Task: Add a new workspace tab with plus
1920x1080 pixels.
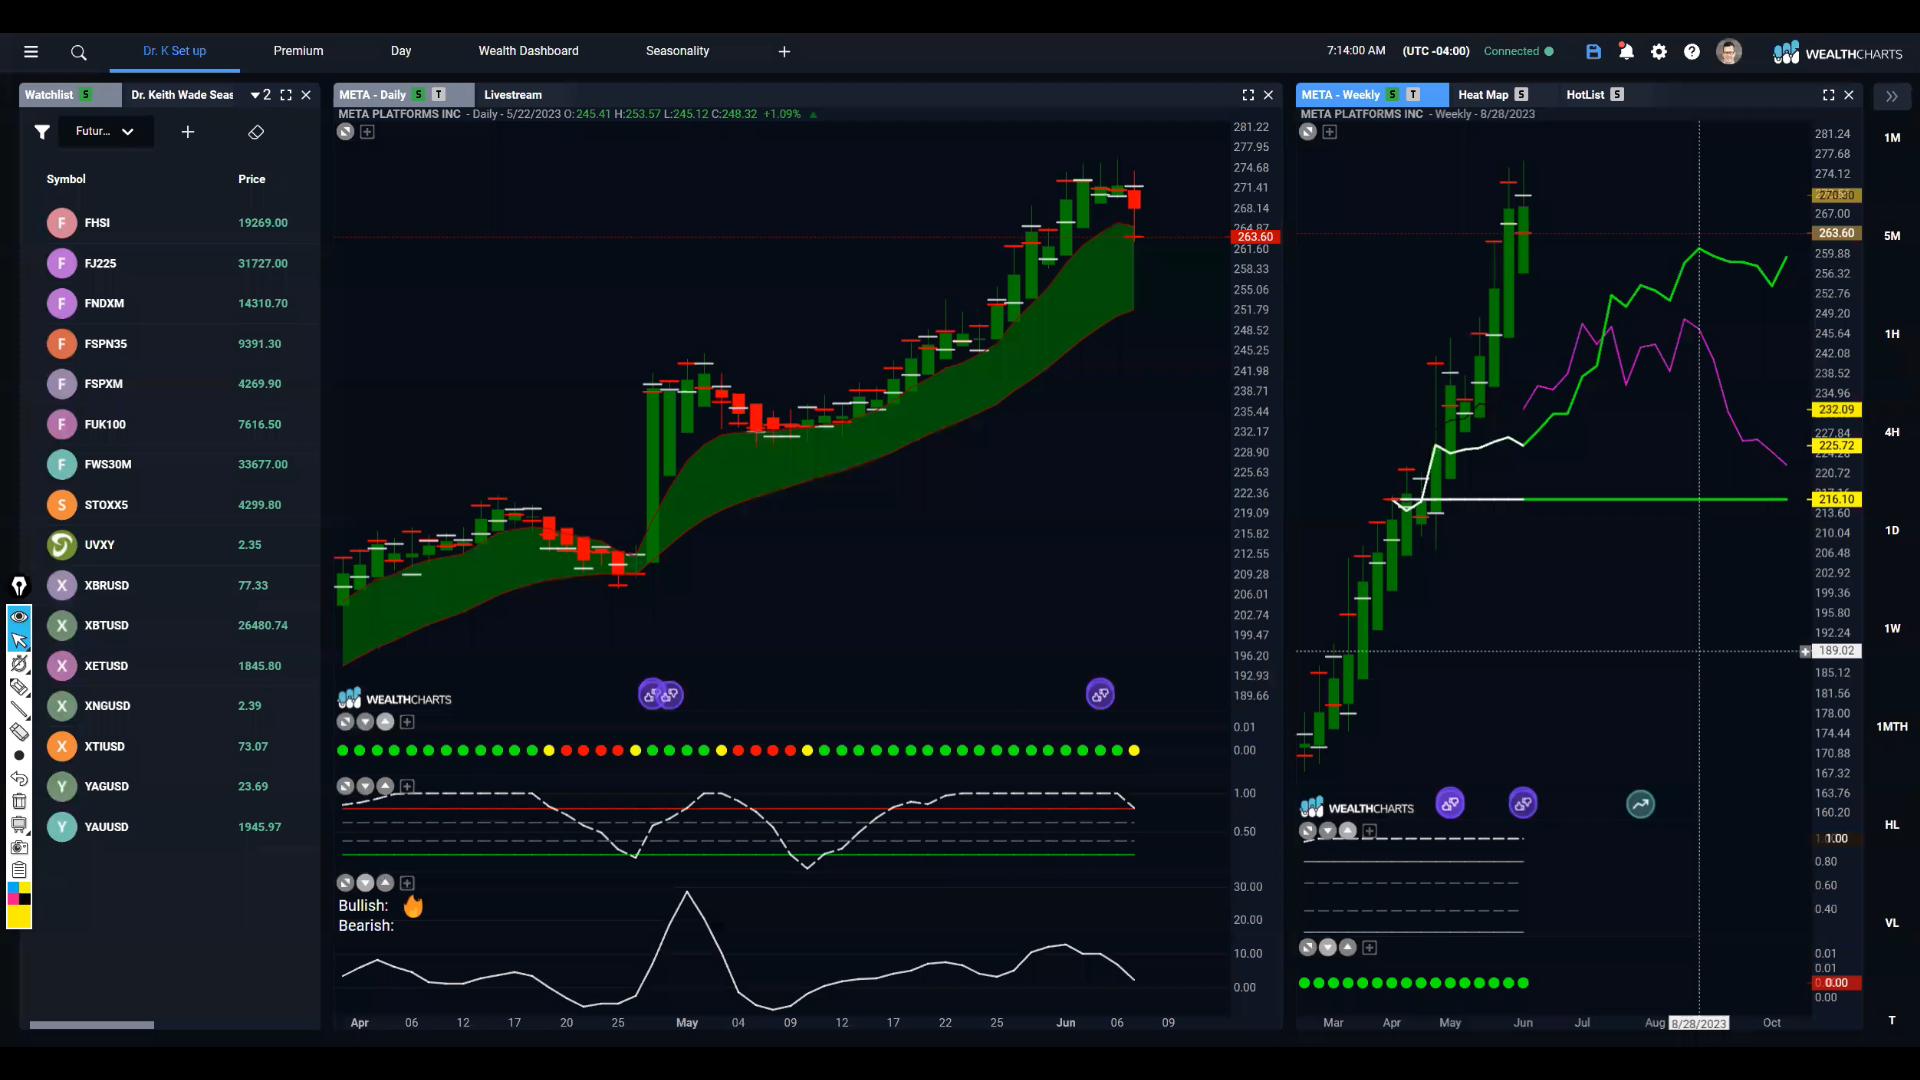Action: tap(784, 51)
